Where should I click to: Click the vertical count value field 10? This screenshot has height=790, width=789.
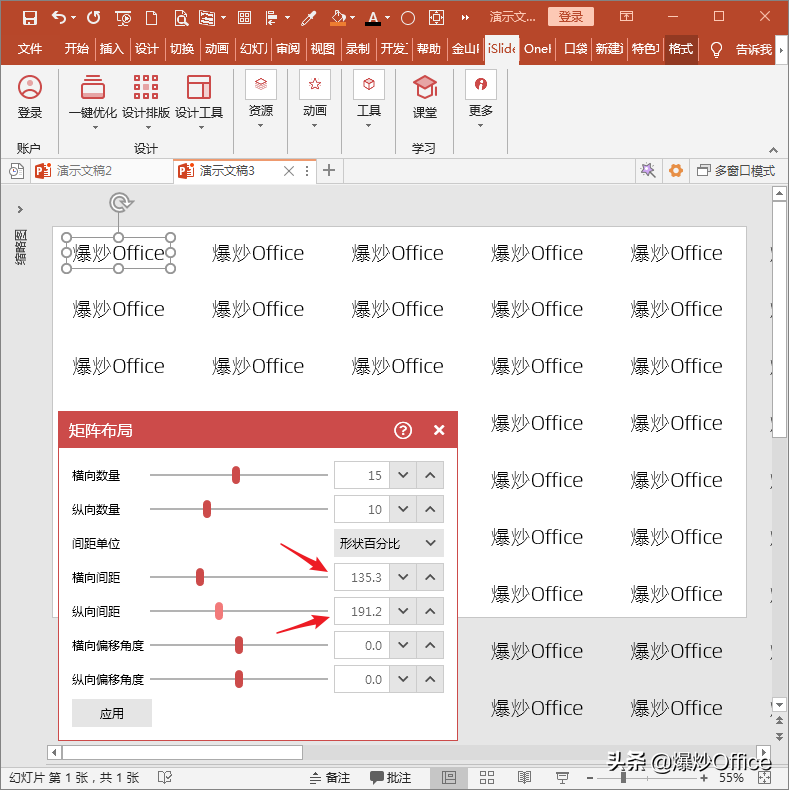pyautogui.click(x=362, y=509)
